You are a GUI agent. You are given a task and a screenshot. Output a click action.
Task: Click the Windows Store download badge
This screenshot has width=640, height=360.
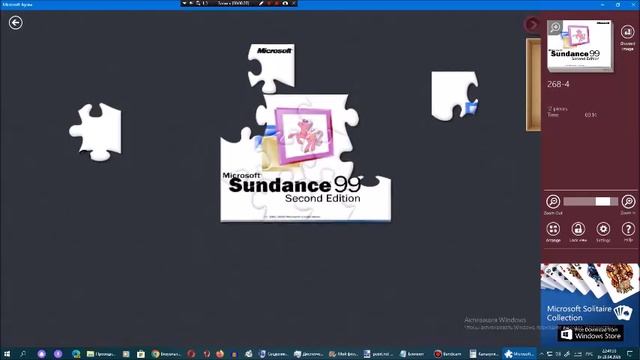[x=590, y=334]
